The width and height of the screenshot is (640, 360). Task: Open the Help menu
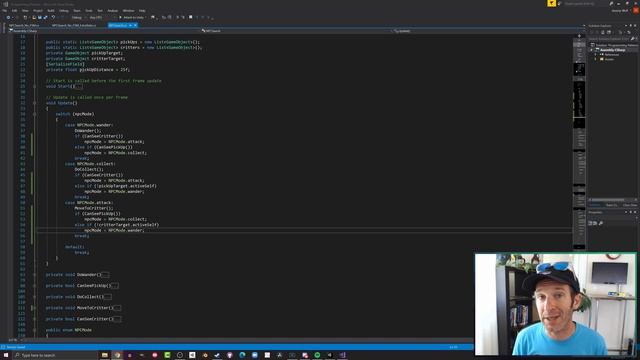pyautogui.click(x=142, y=11)
